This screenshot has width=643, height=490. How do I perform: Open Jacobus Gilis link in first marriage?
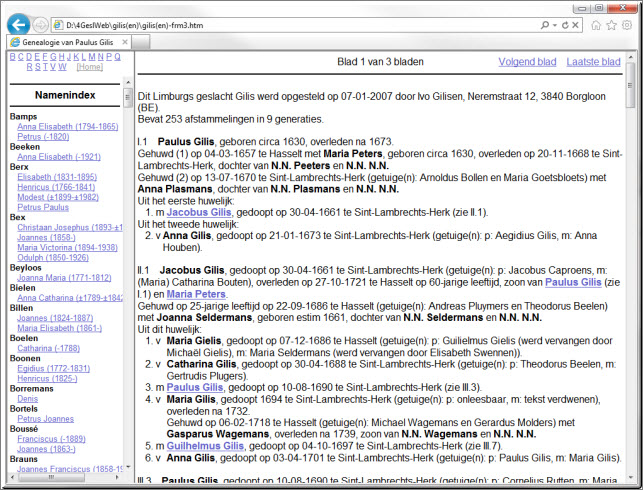(199, 212)
